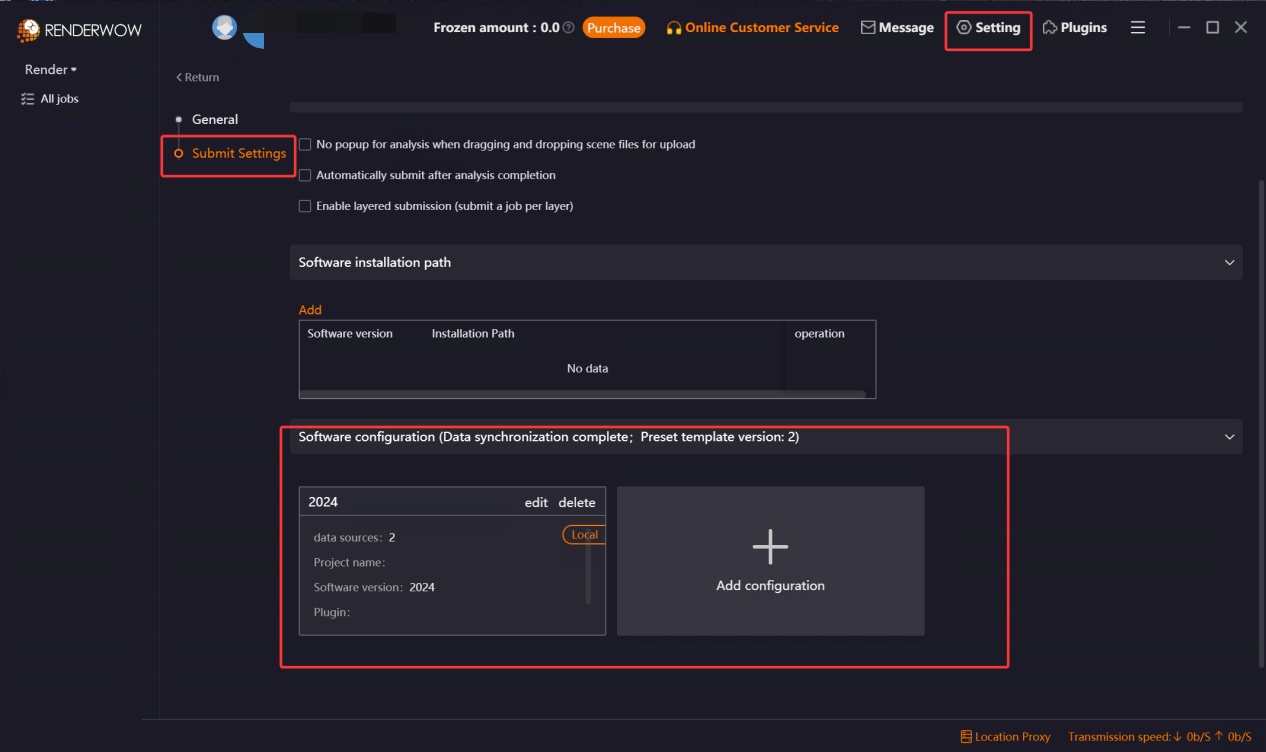
Task: Click the Software version column header
Action: (350, 334)
